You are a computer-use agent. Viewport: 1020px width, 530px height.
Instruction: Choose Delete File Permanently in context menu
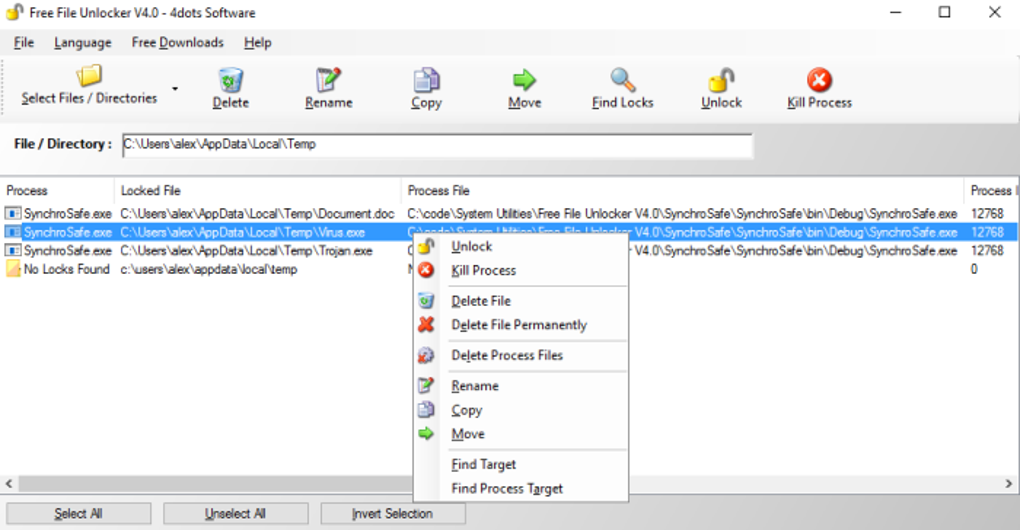coord(520,325)
